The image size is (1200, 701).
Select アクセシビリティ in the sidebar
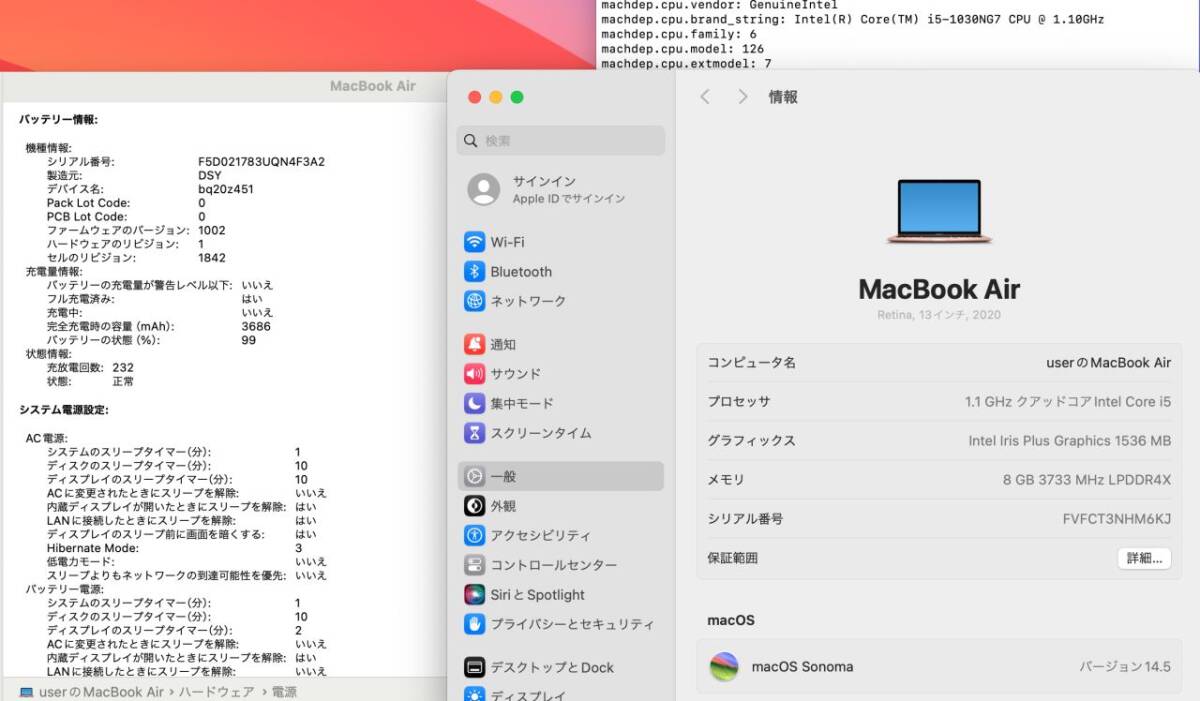point(561,536)
